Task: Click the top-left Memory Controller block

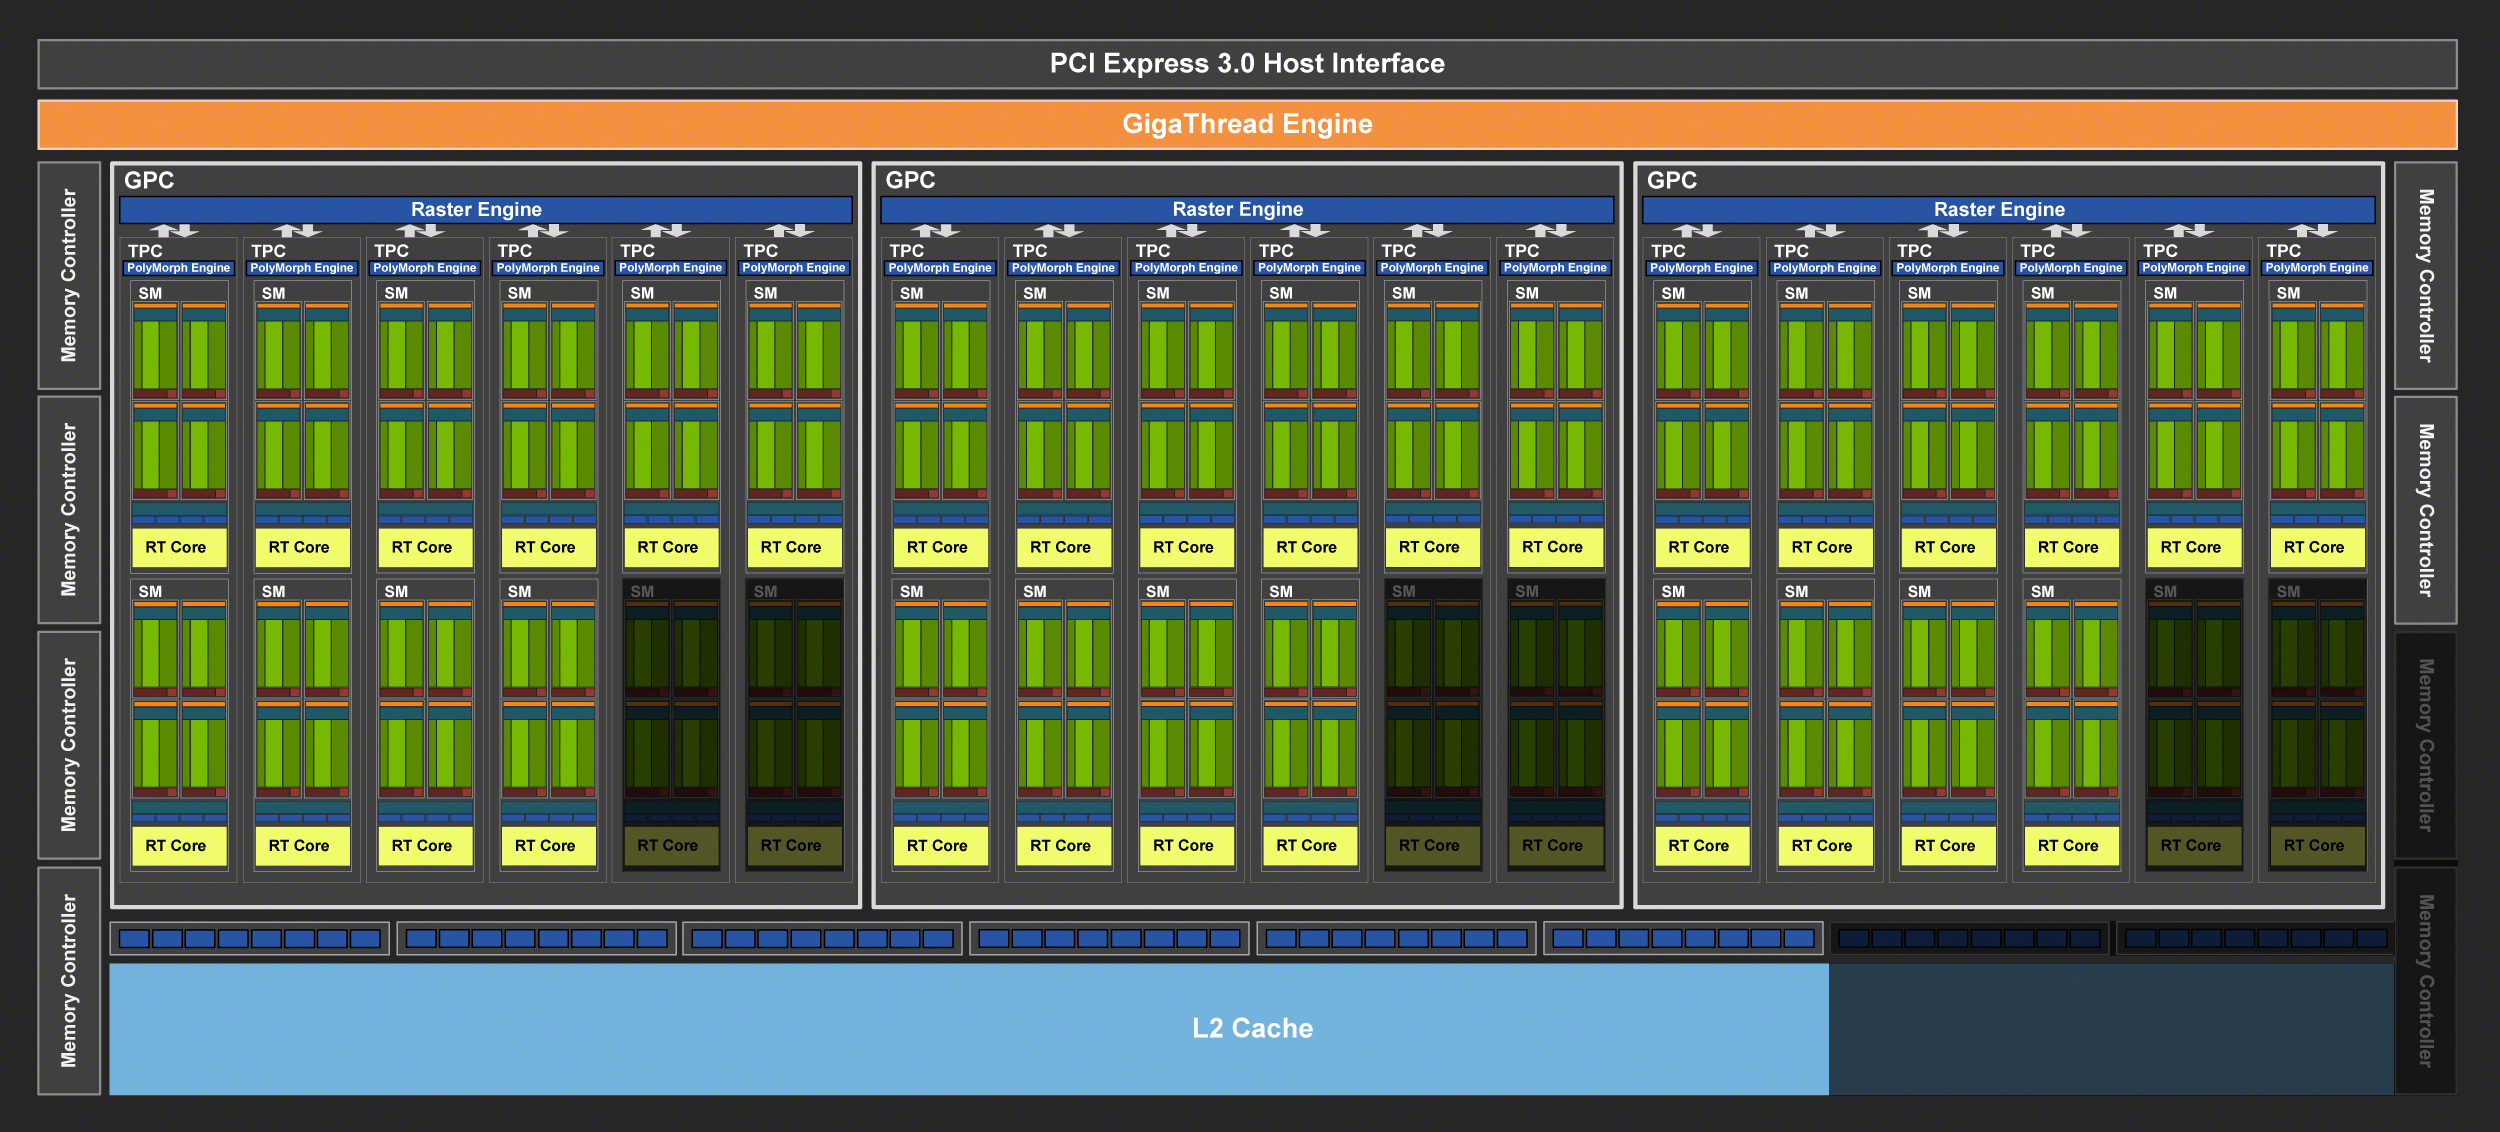Action: pyautogui.click(x=69, y=275)
